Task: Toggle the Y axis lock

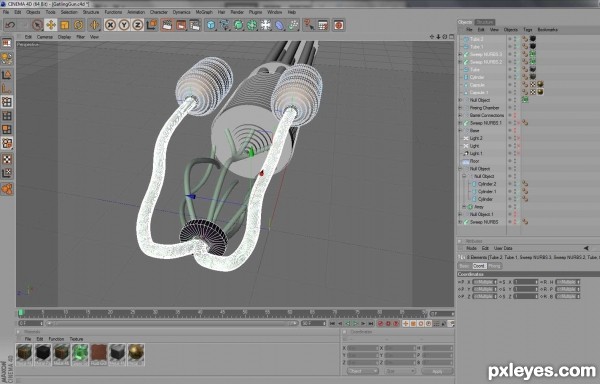Action: [x=124, y=25]
